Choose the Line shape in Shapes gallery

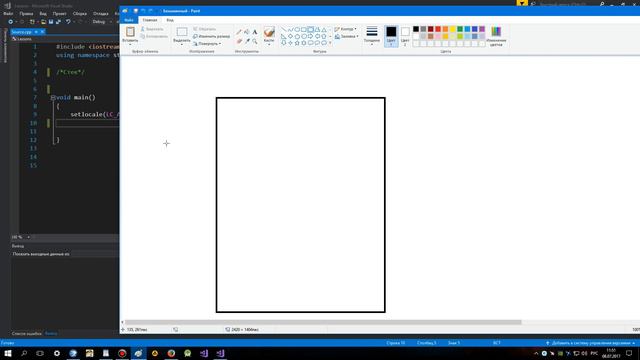[284, 29]
